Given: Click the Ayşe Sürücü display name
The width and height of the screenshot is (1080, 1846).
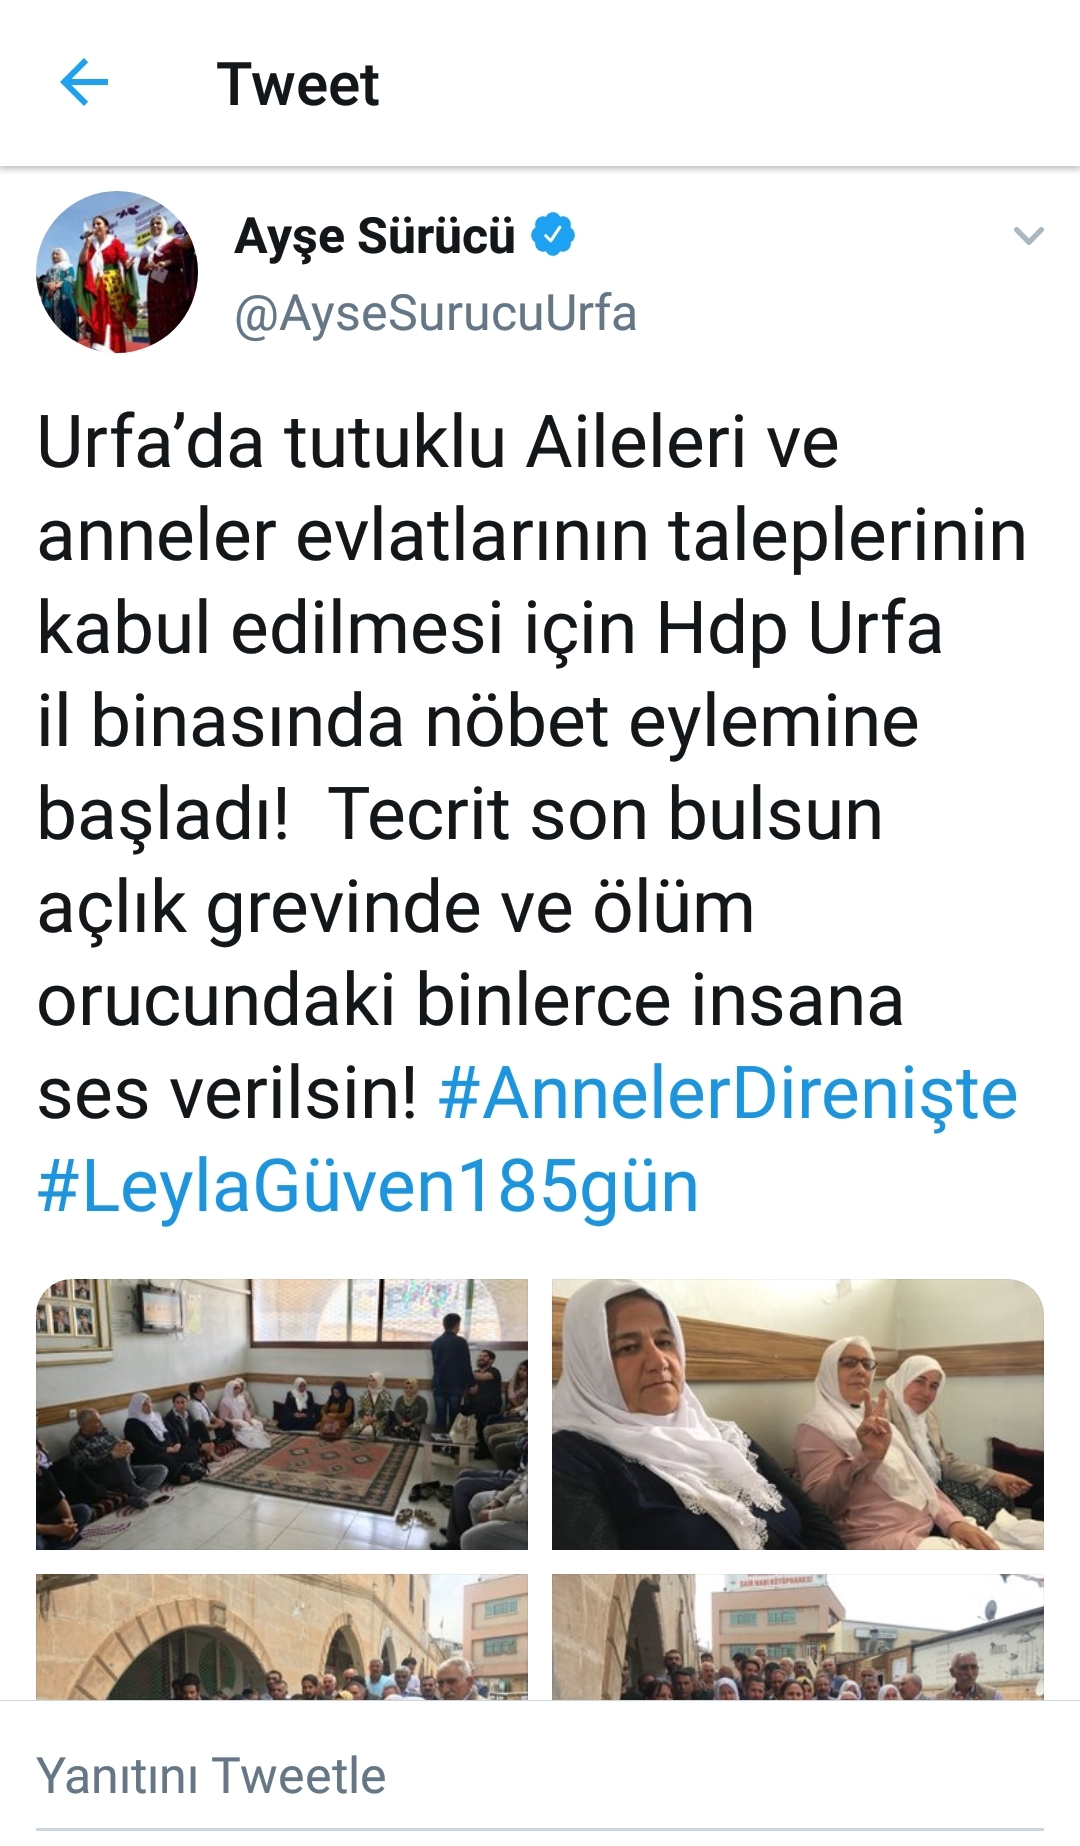Looking at the screenshot, I should pyautogui.click(x=374, y=237).
